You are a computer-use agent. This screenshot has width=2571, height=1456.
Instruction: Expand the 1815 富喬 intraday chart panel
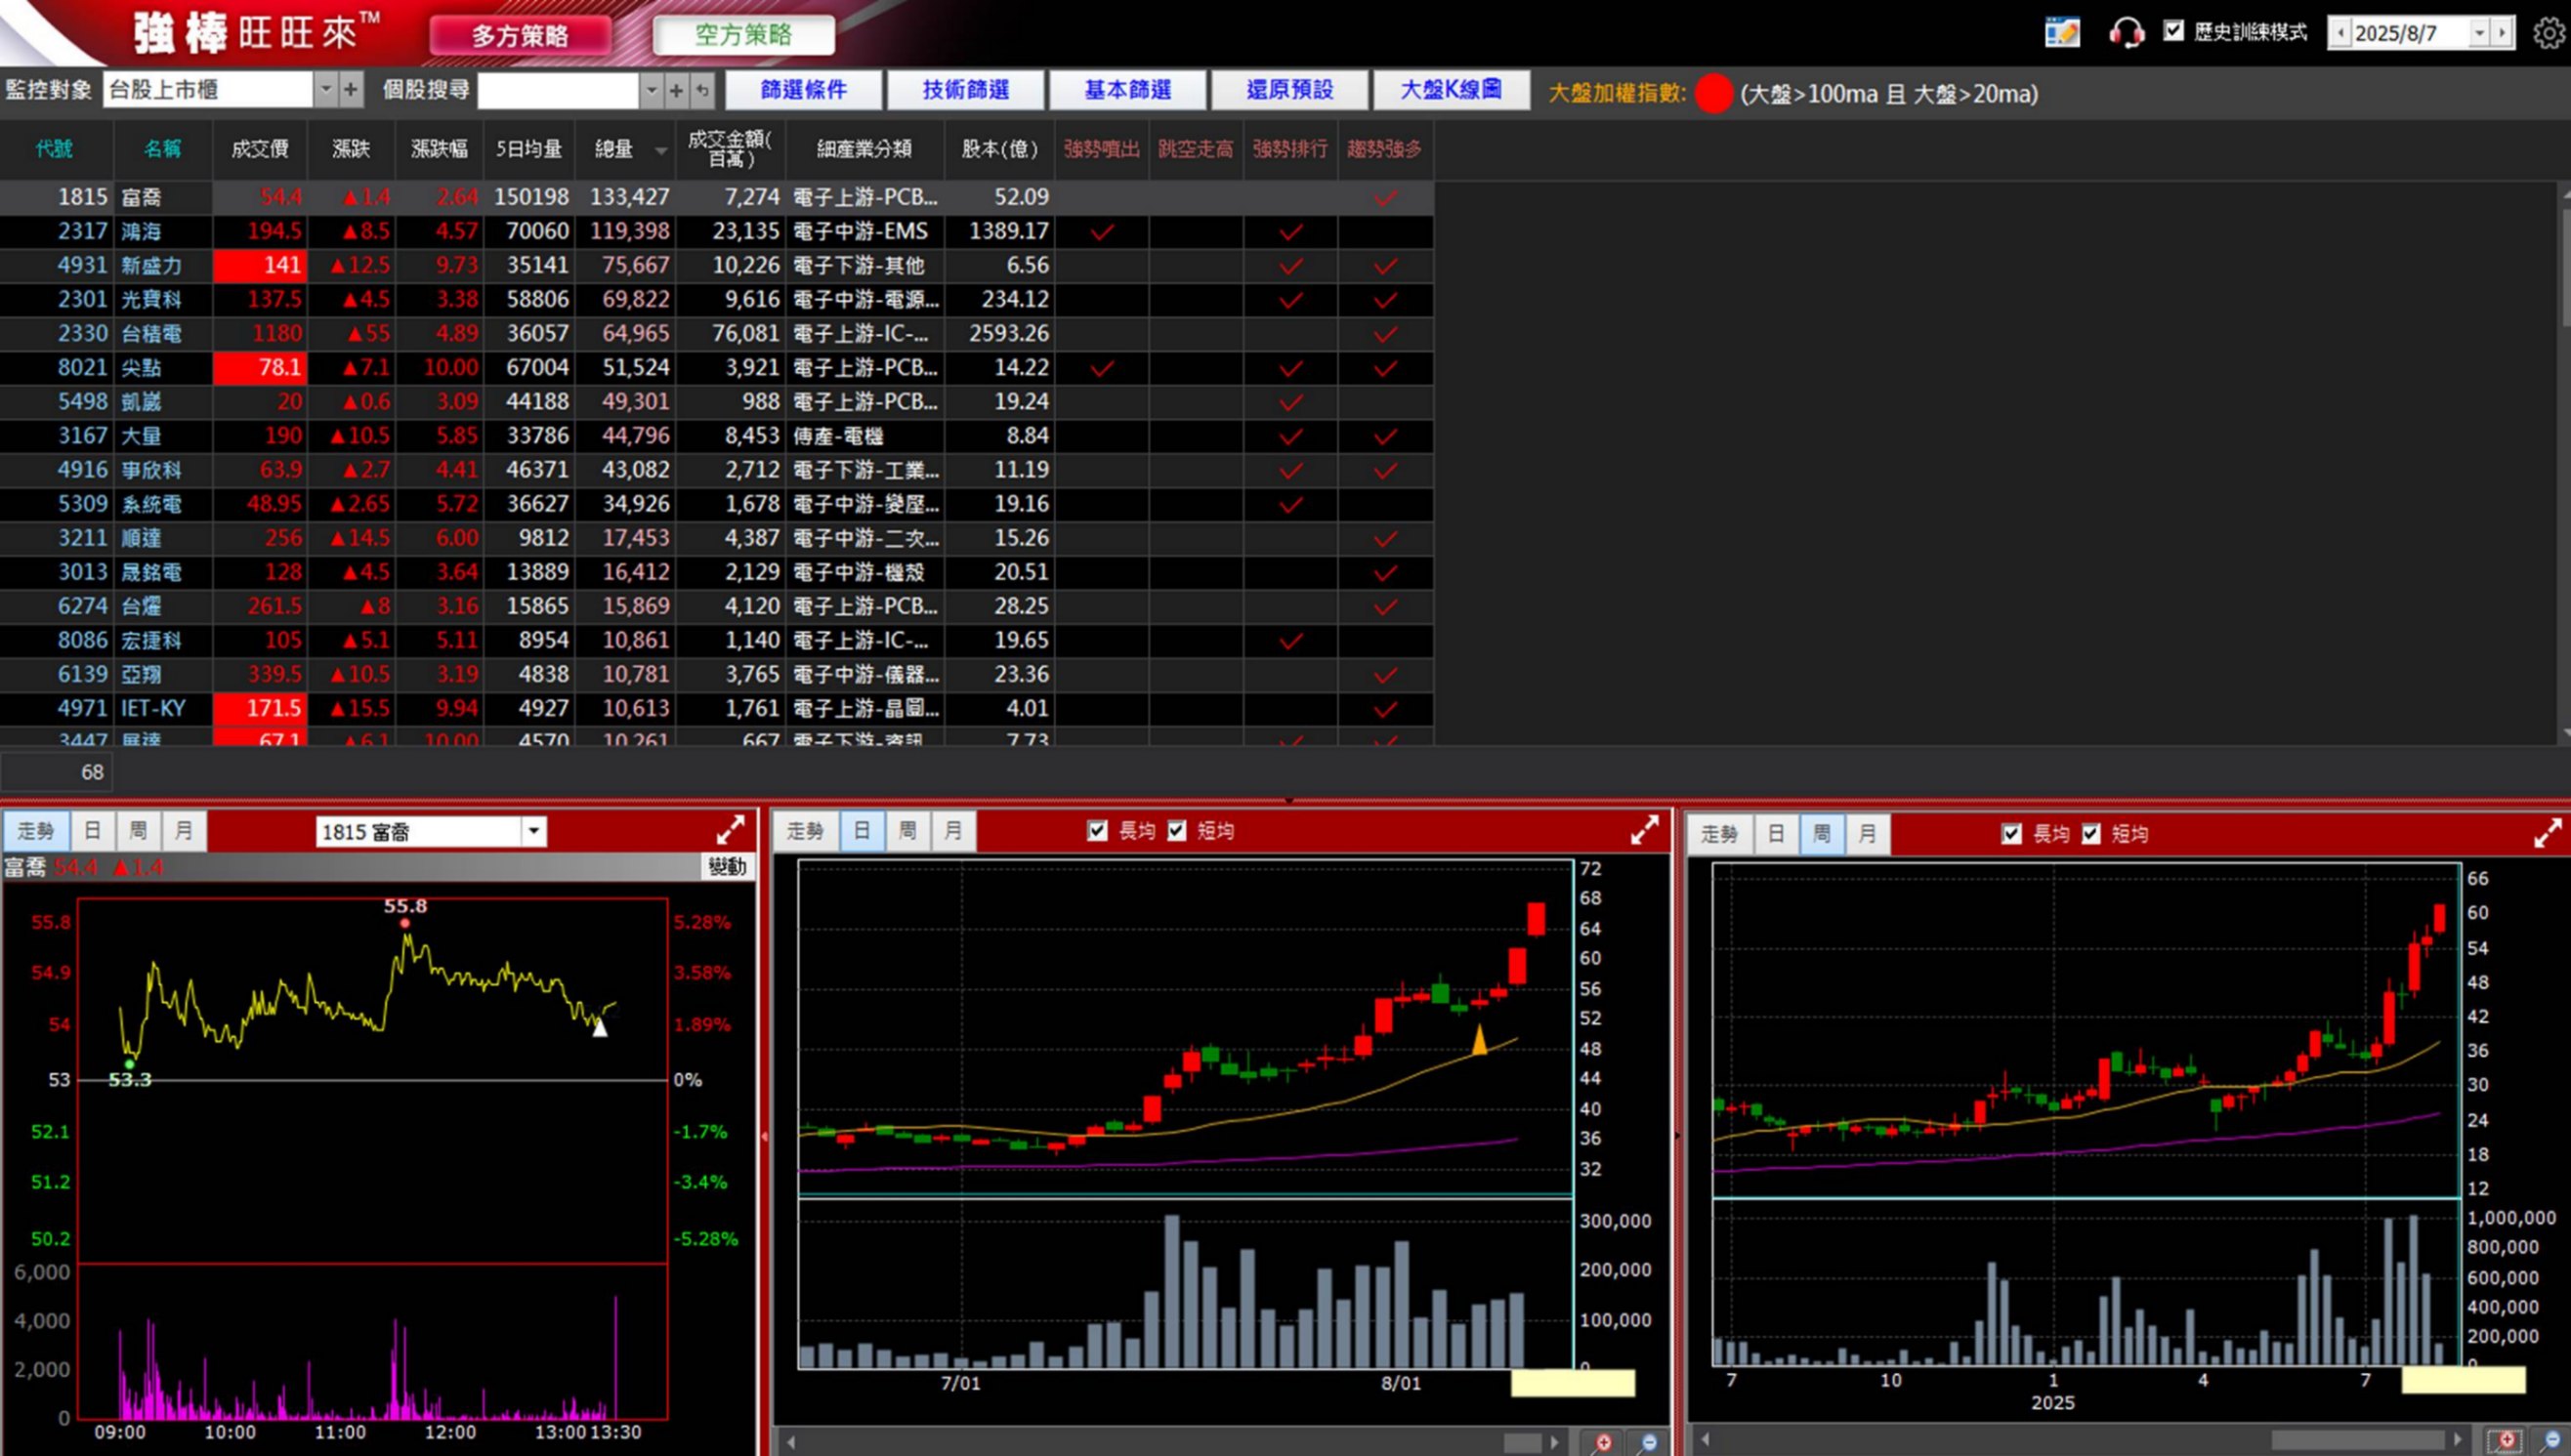730,829
